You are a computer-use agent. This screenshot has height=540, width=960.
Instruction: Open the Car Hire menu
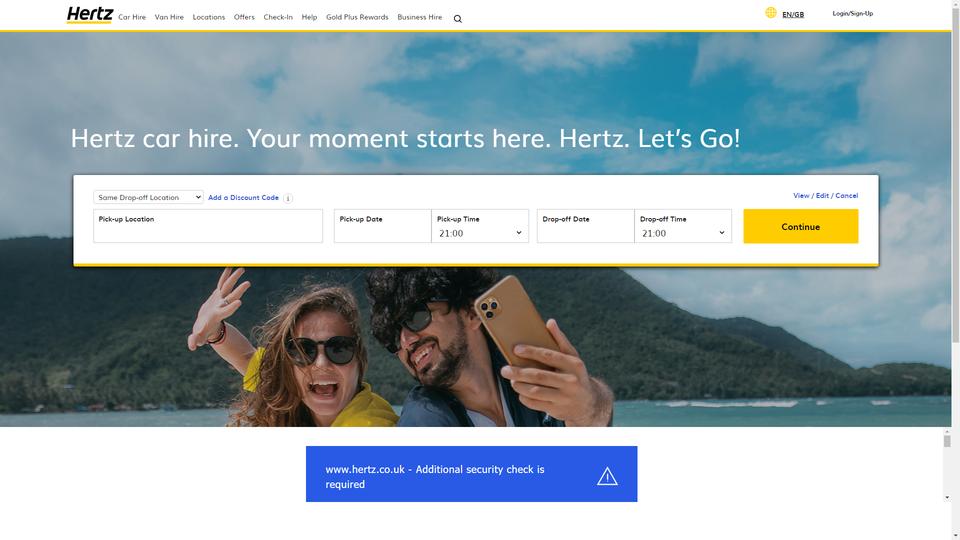[132, 17]
